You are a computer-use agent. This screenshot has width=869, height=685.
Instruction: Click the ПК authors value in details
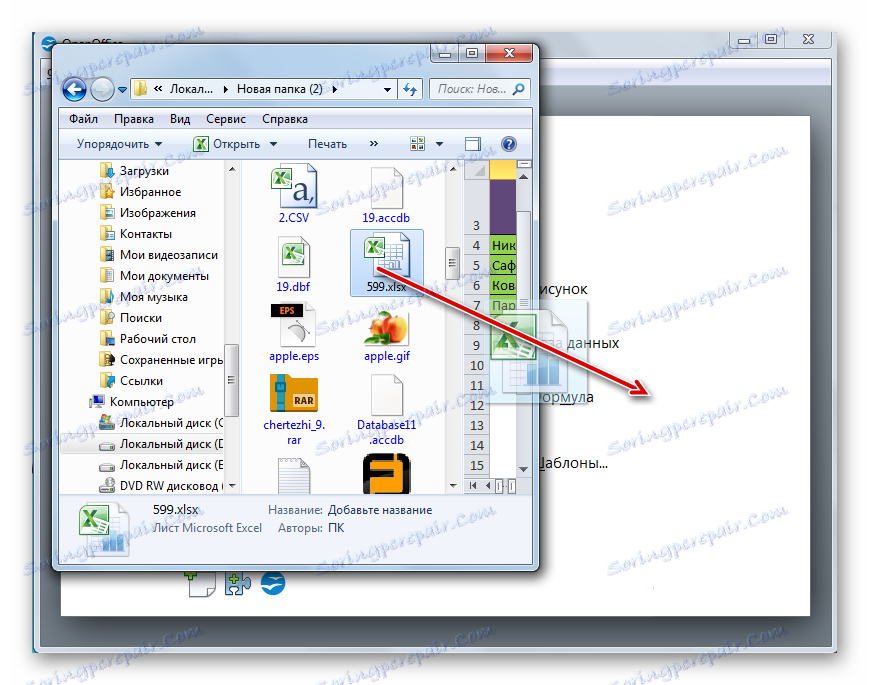coord(336,528)
